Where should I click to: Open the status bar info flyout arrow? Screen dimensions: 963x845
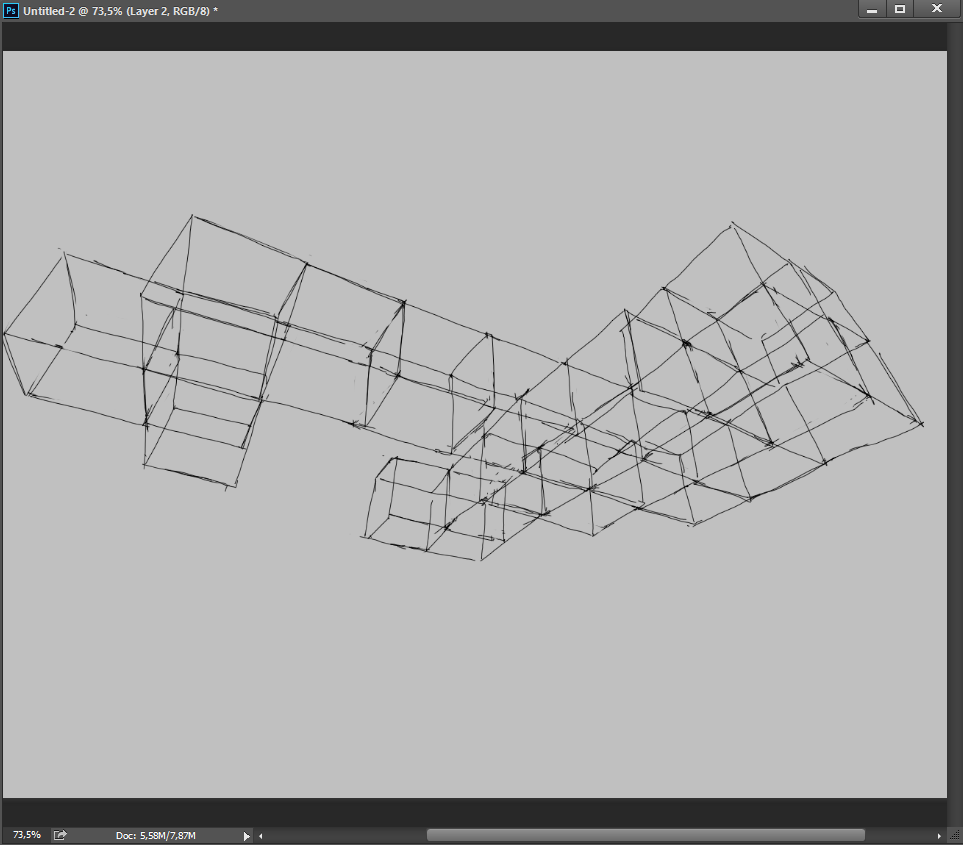click(x=247, y=835)
